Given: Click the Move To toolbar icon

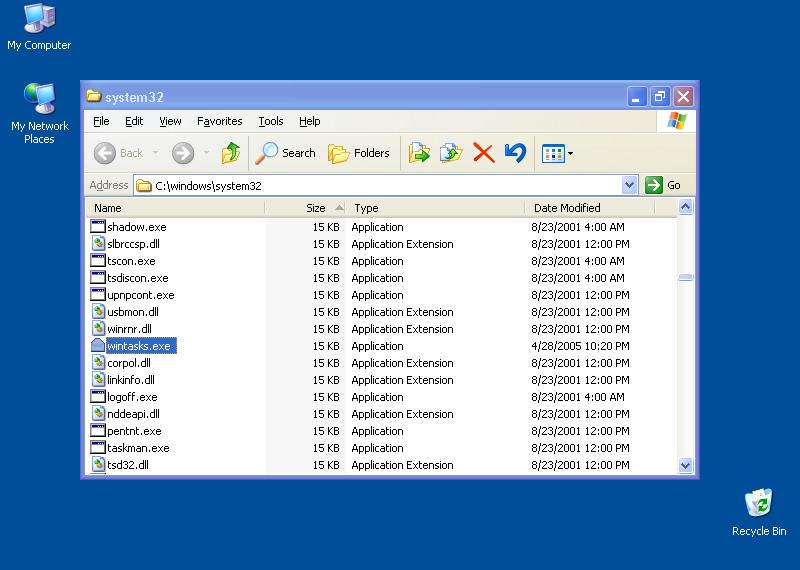Looking at the screenshot, I should pyautogui.click(x=420, y=153).
